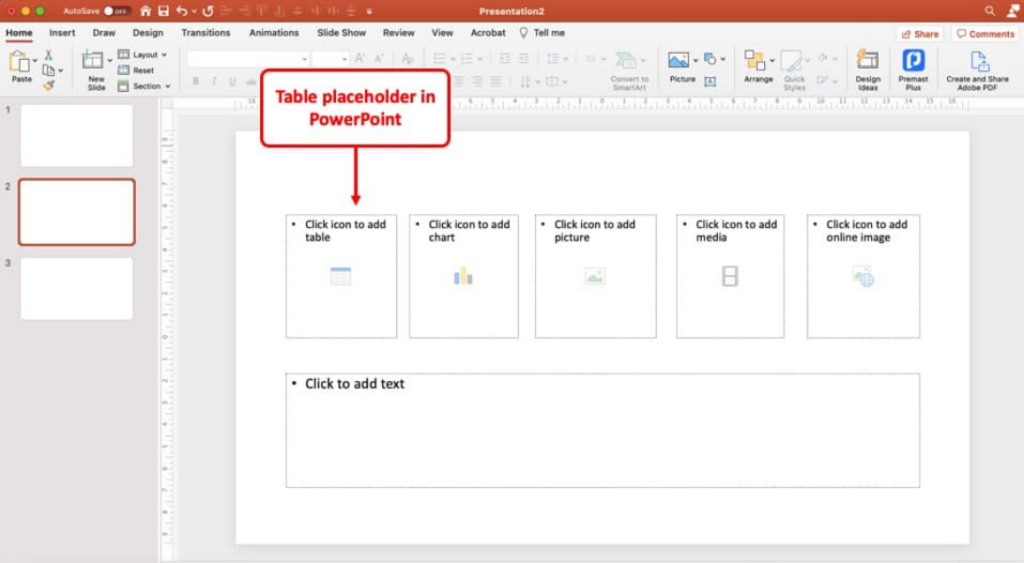Click the Cut scissors icon

[48, 55]
